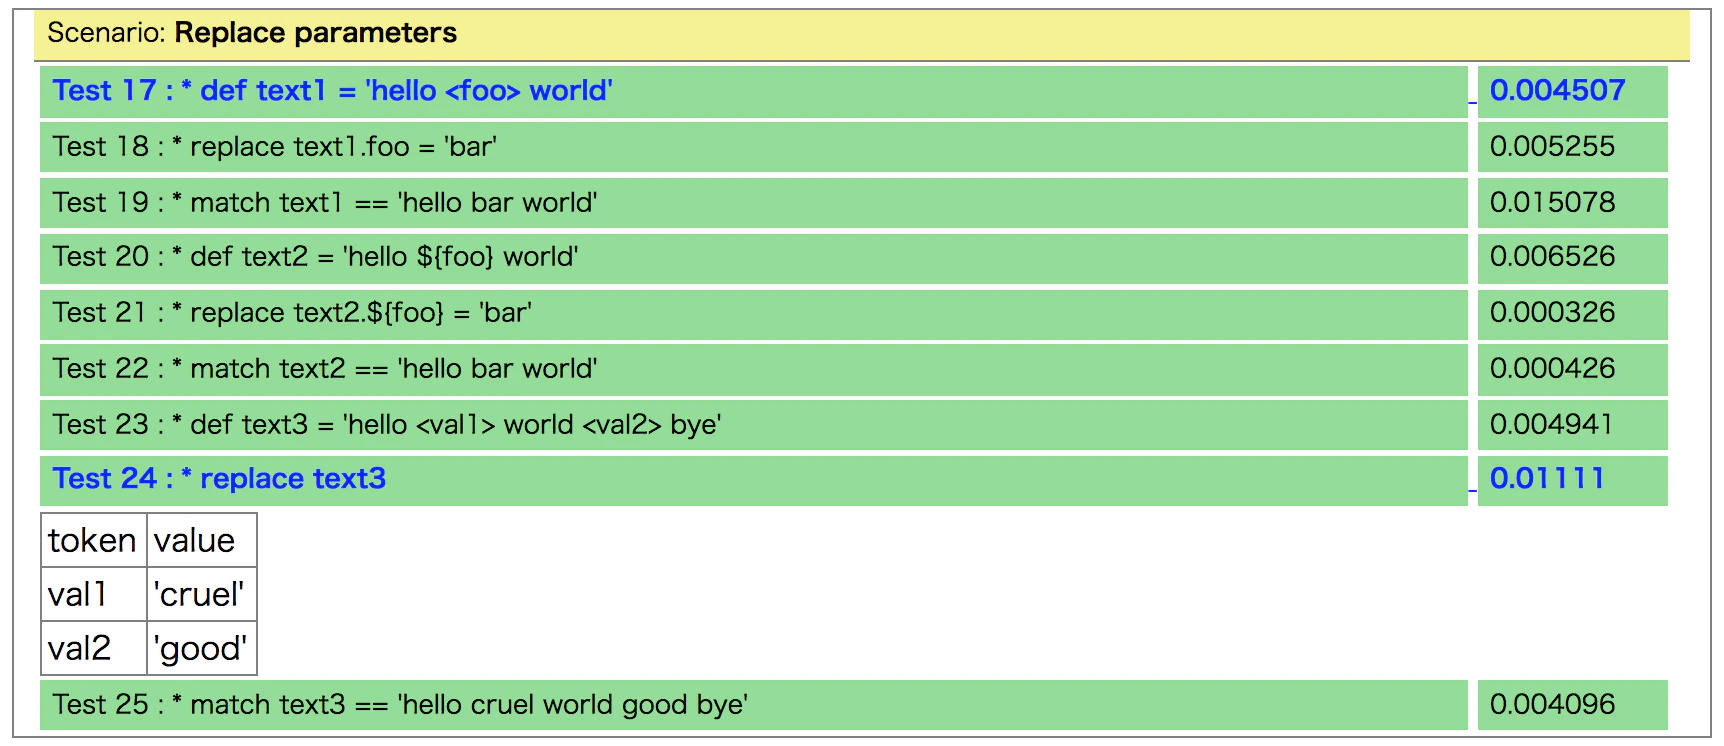
Task: Select row Test 22 match text2
Action: [754, 369]
